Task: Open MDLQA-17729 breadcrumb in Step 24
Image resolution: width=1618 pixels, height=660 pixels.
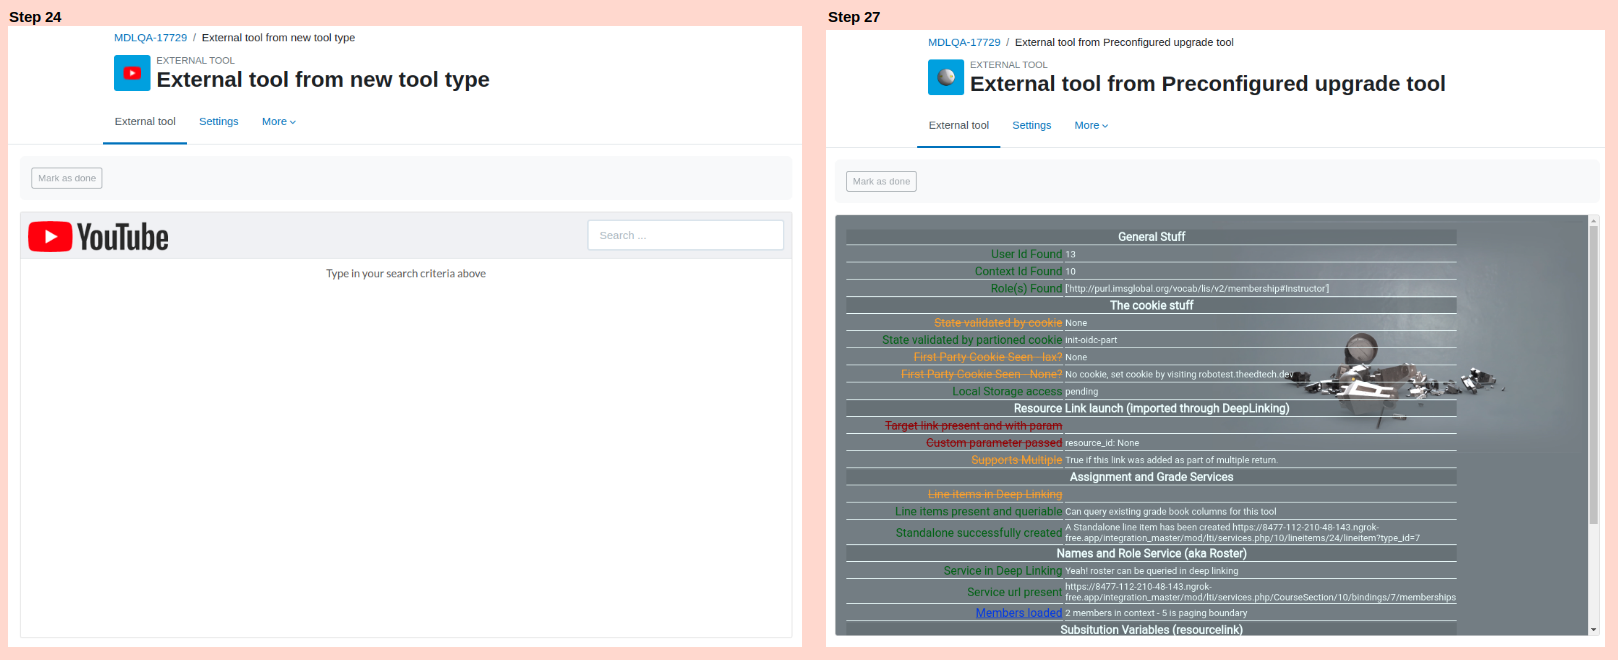Action: [x=150, y=38]
